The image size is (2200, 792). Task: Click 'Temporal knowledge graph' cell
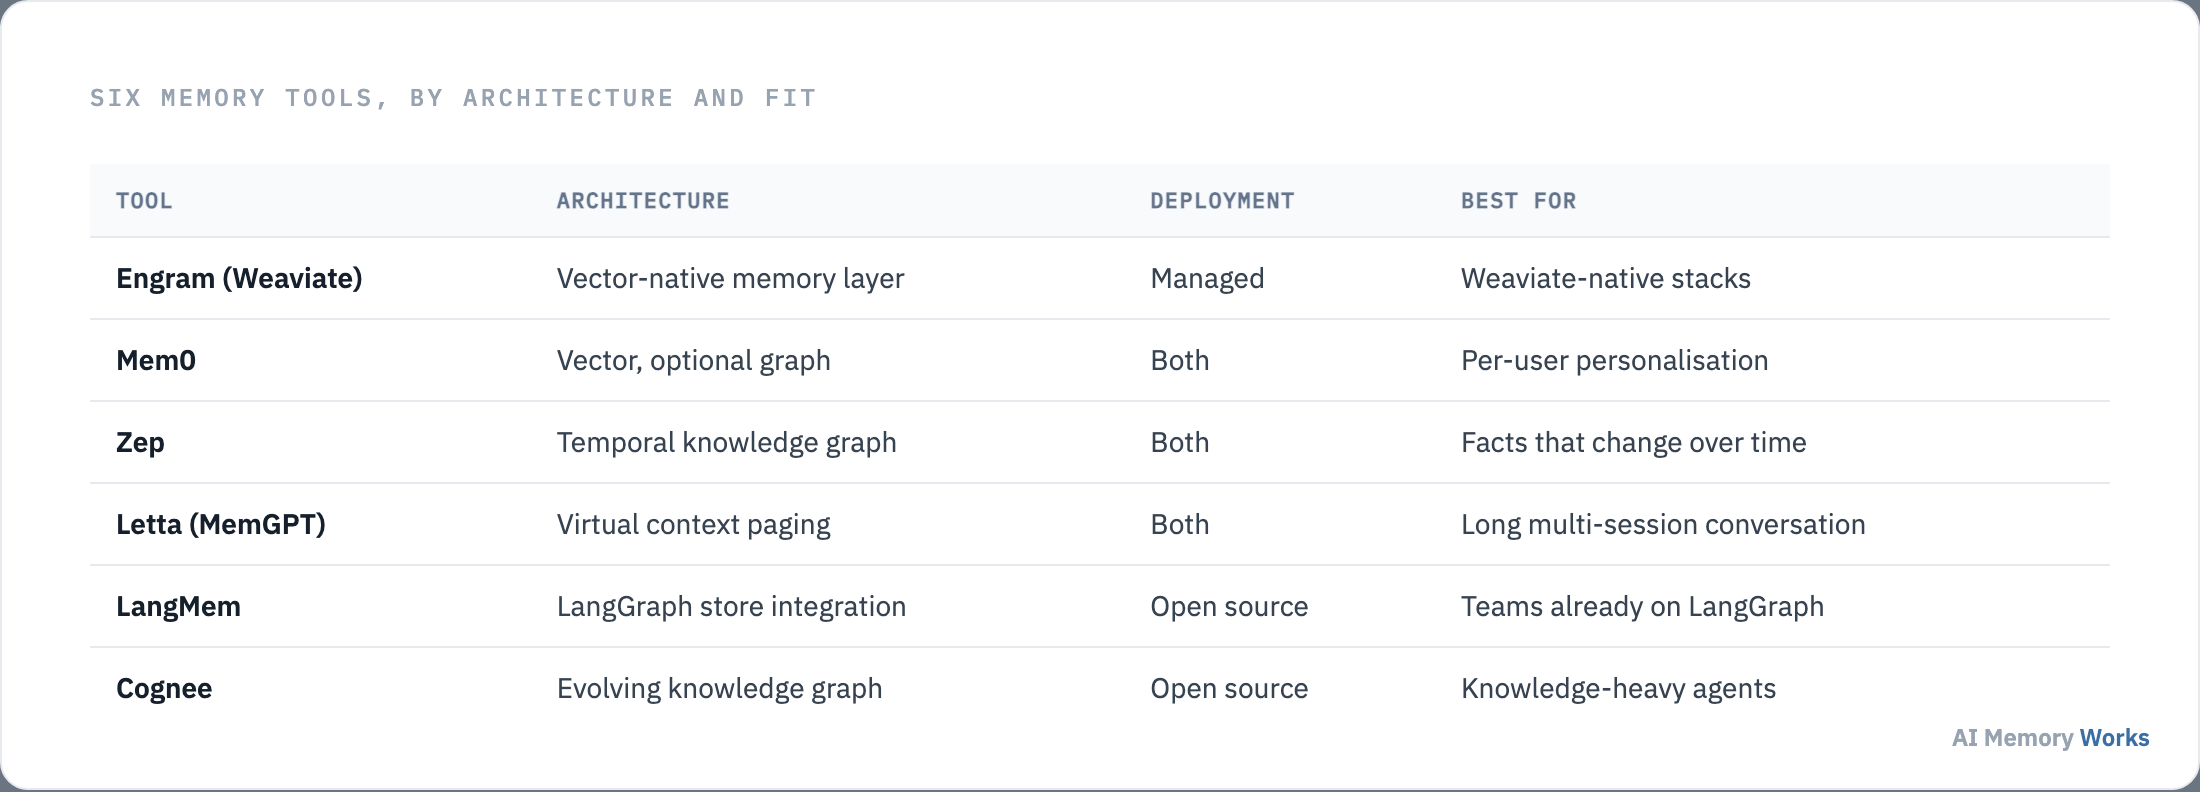(x=726, y=443)
